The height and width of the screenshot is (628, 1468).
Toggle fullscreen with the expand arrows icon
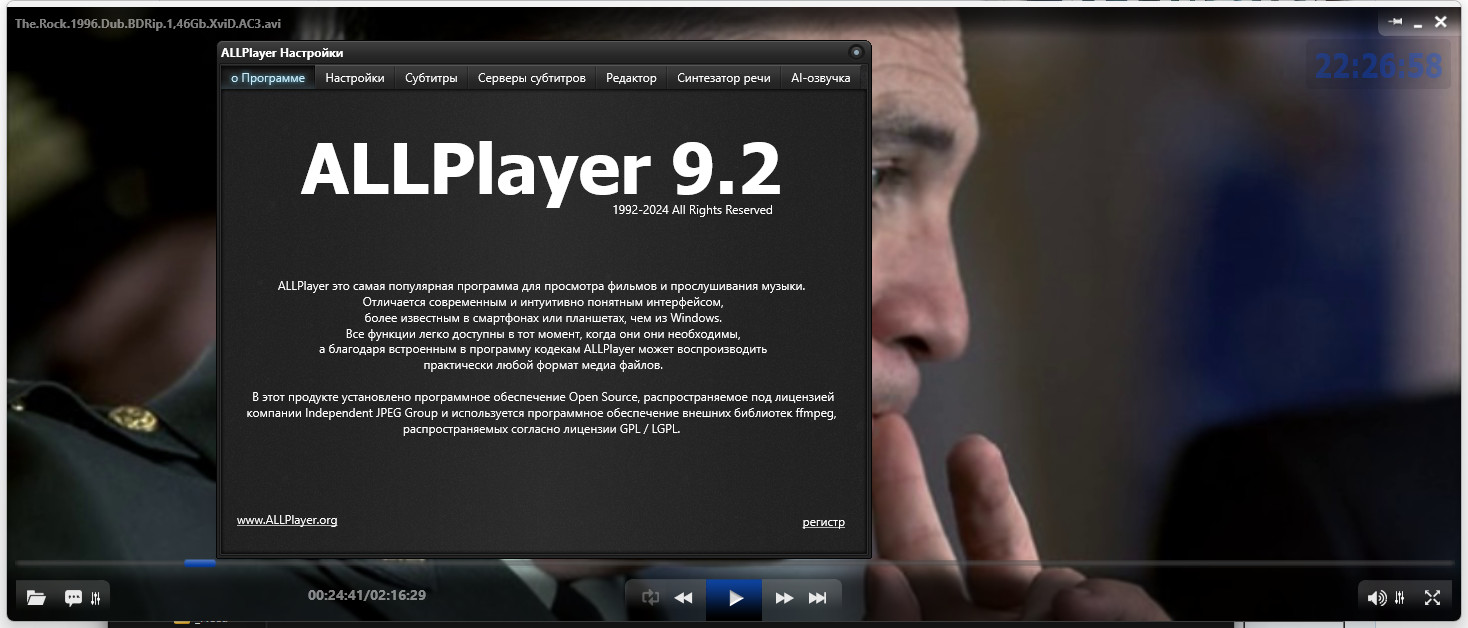coord(1432,598)
